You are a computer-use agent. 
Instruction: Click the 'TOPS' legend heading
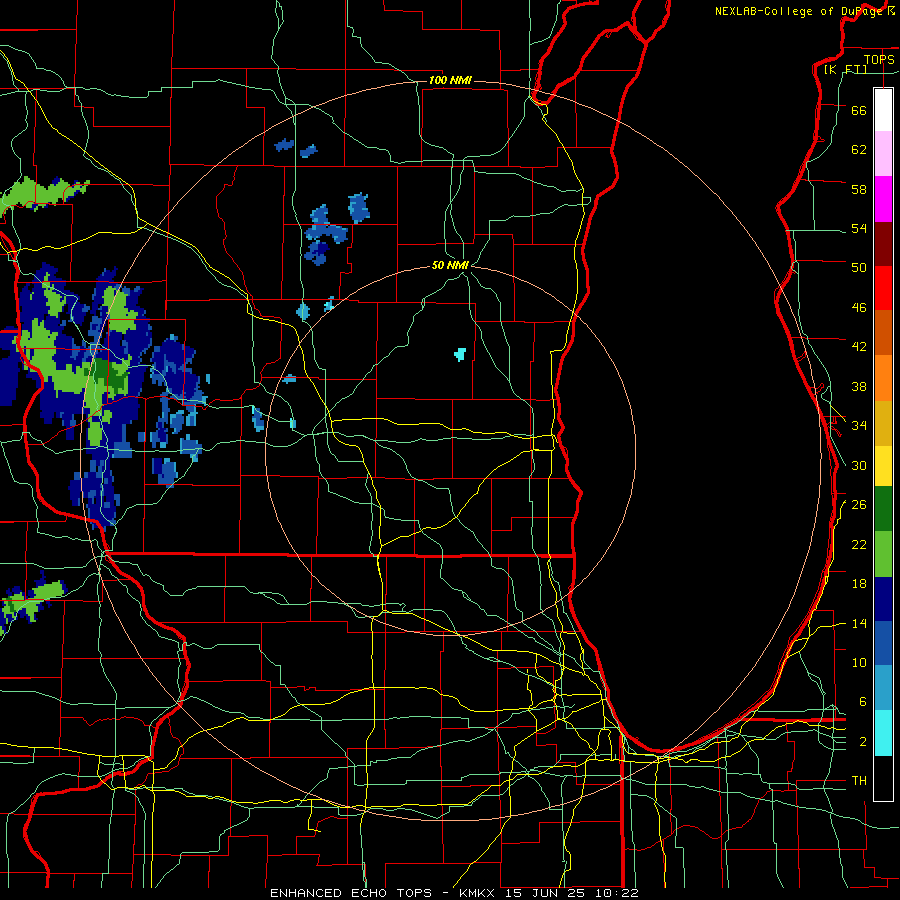tap(879, 60)
